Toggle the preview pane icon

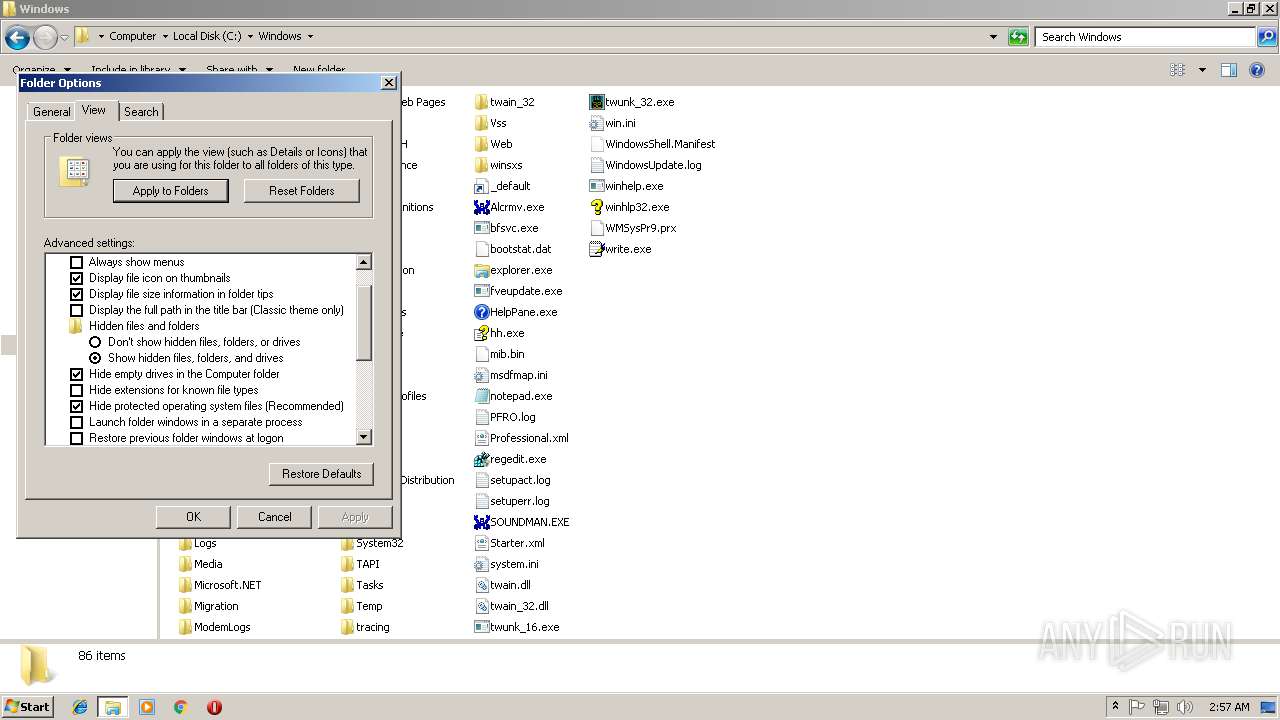click(1229, 70)
